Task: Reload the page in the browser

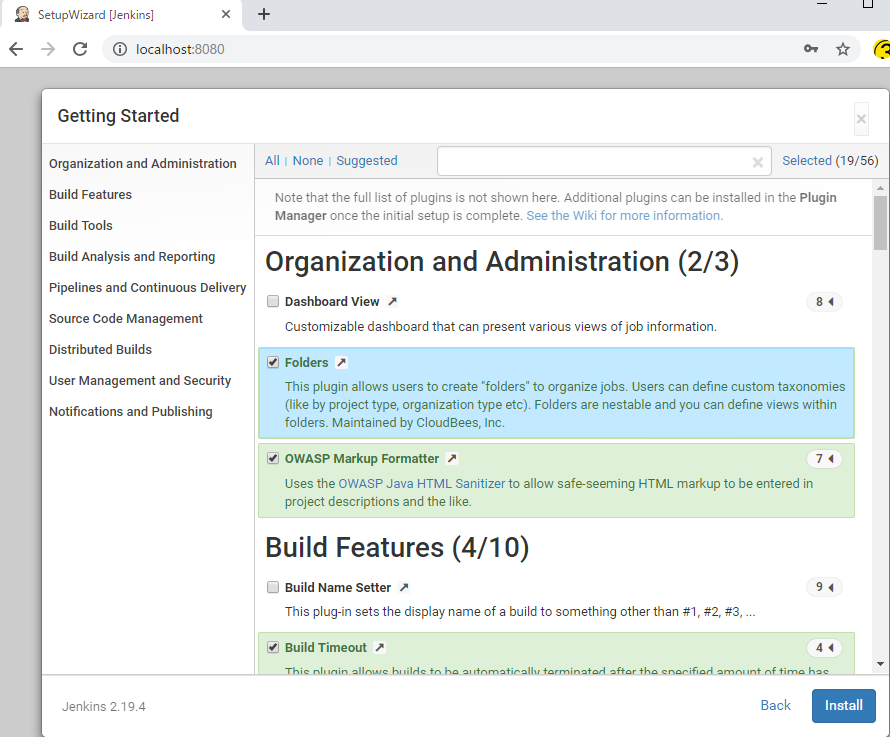Action: (80, 49)
